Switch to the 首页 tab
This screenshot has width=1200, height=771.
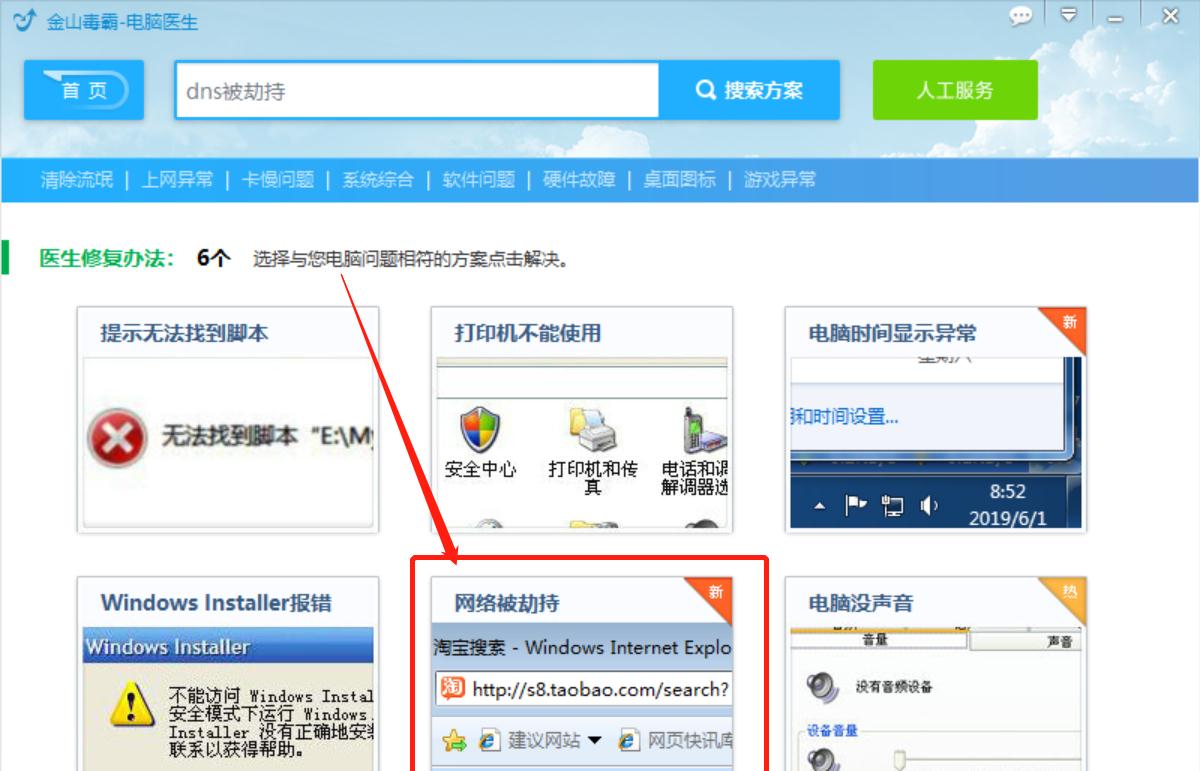(83, 89)
